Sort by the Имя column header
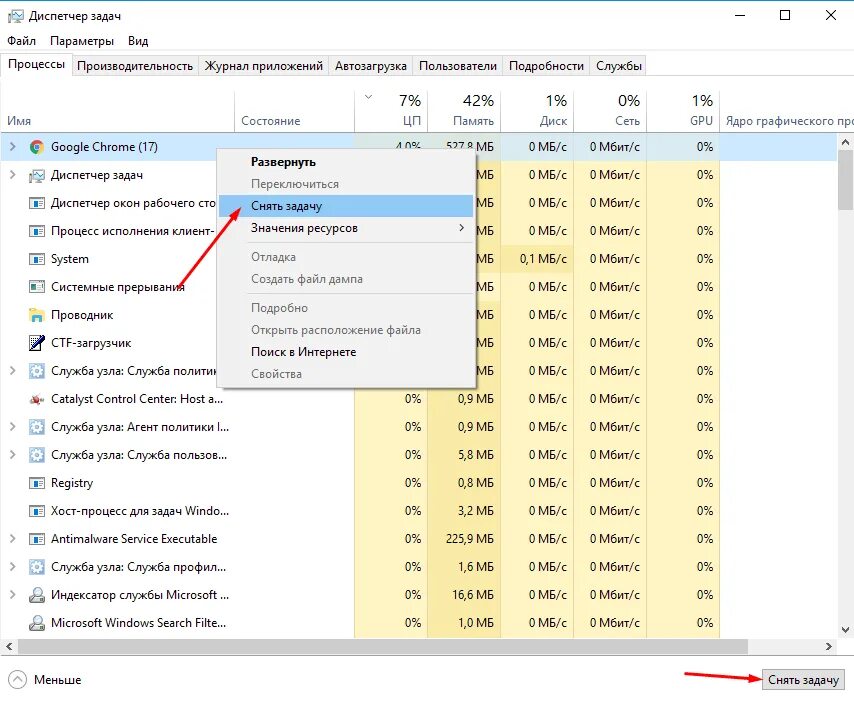 (x=117, y=111)
